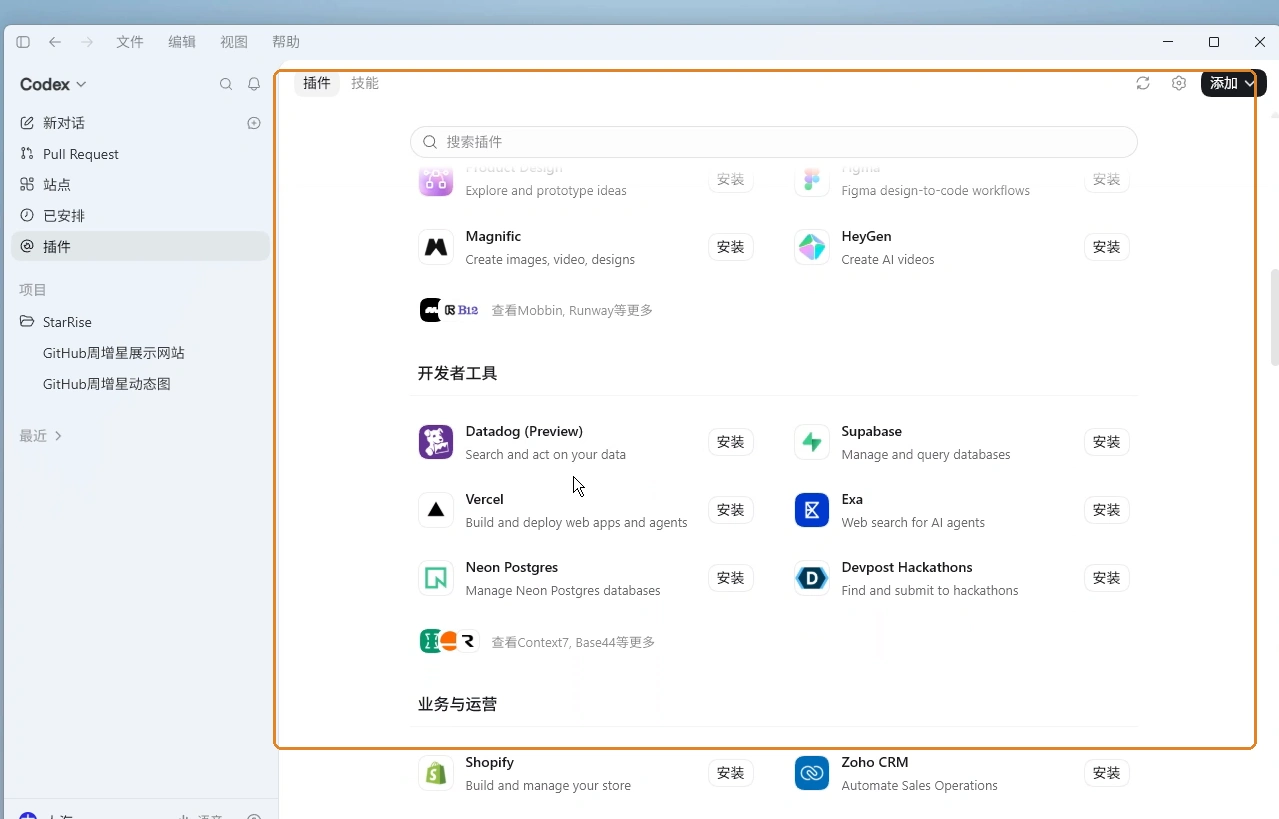Viewport: 1279px width, 819px height.
Task: Install the Magnific plugin
Action: click(x=731, y=247)
